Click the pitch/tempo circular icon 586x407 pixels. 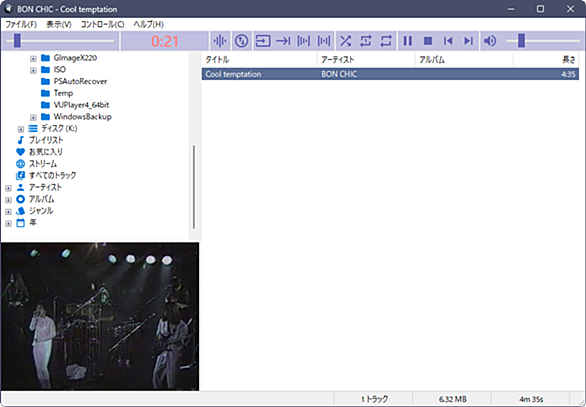click(242, 41)
